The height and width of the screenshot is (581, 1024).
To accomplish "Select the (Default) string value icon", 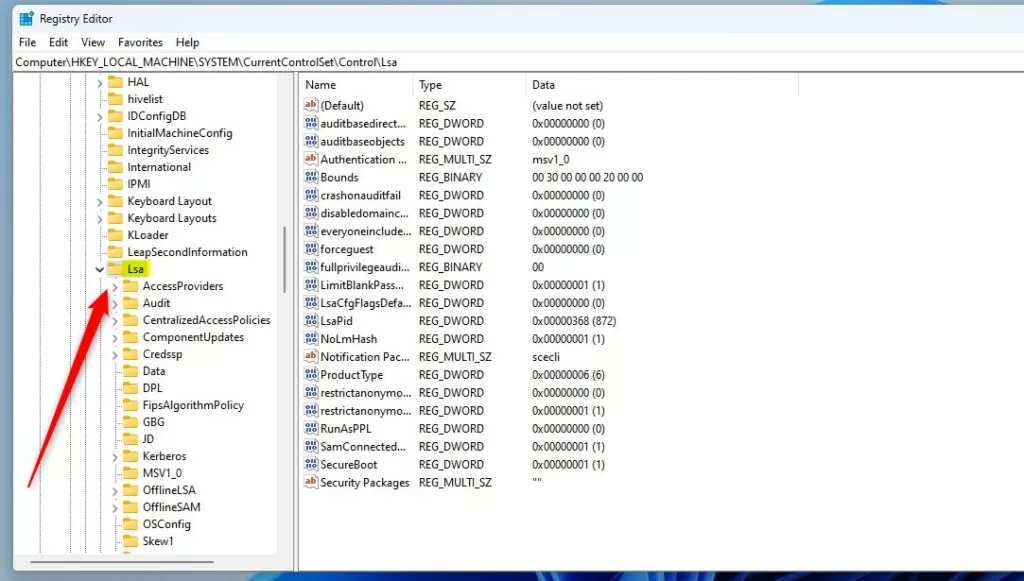I will tap(311, 104).
